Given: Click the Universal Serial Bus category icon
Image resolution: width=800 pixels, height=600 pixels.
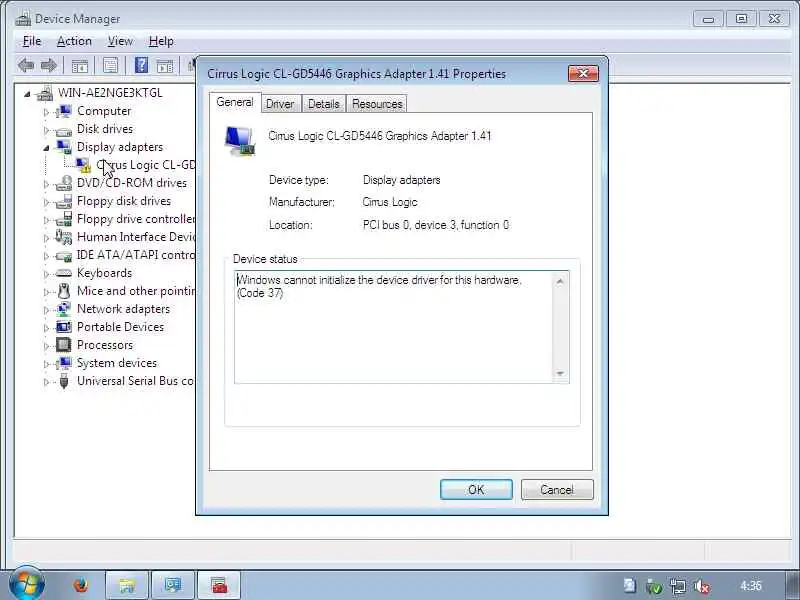Looking at the screenshot, I should coord(64,381).
